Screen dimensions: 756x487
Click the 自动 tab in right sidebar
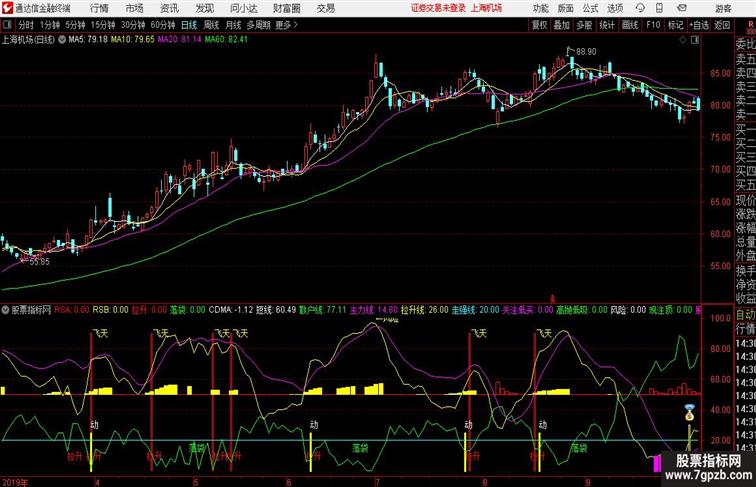coord(745,315)
